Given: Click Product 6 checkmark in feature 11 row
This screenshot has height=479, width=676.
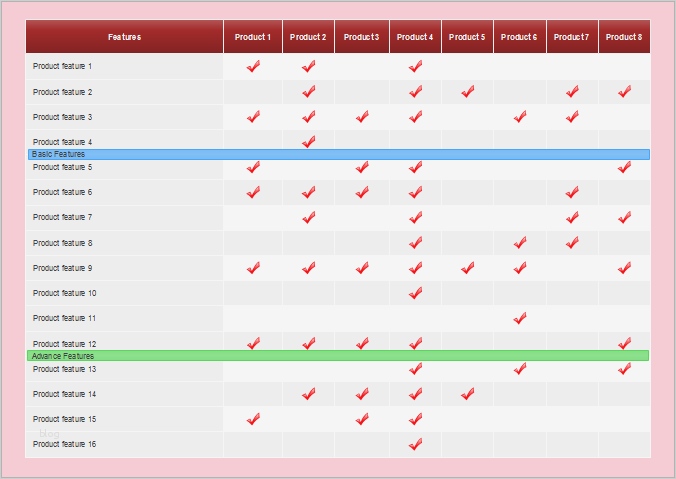Looking at the screenshot, I should 520,318.
